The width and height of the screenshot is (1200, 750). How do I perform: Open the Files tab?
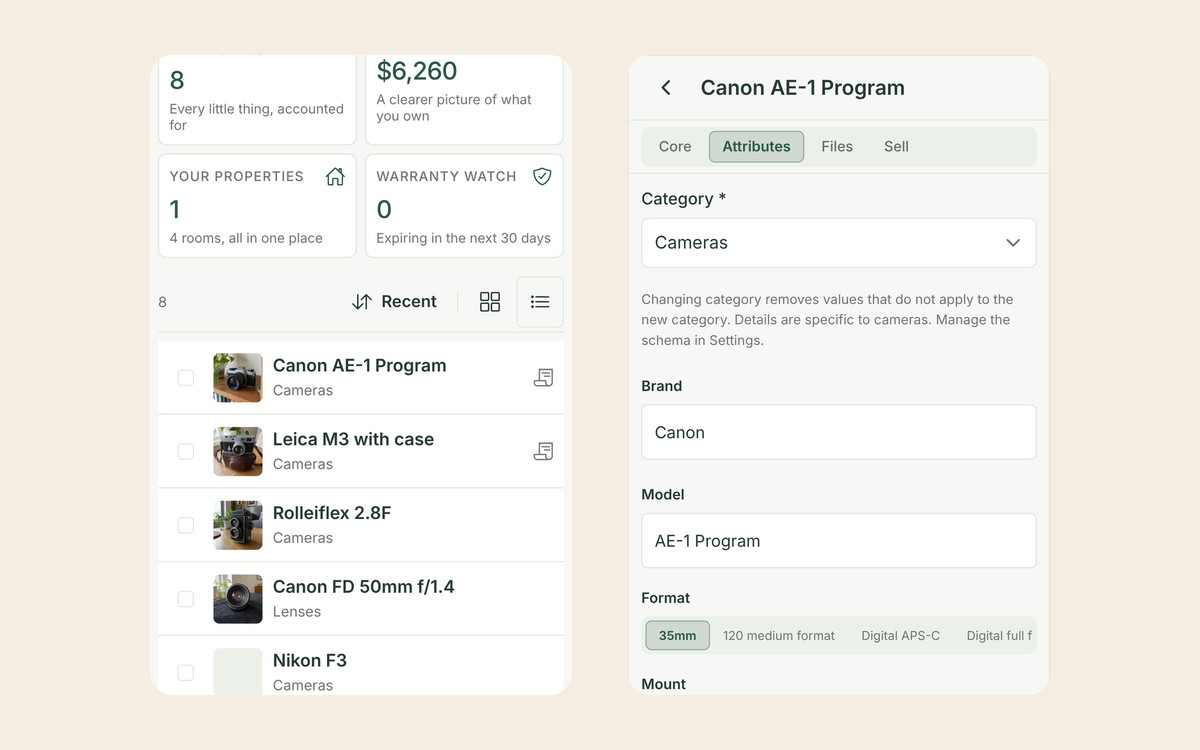point(837,146)
